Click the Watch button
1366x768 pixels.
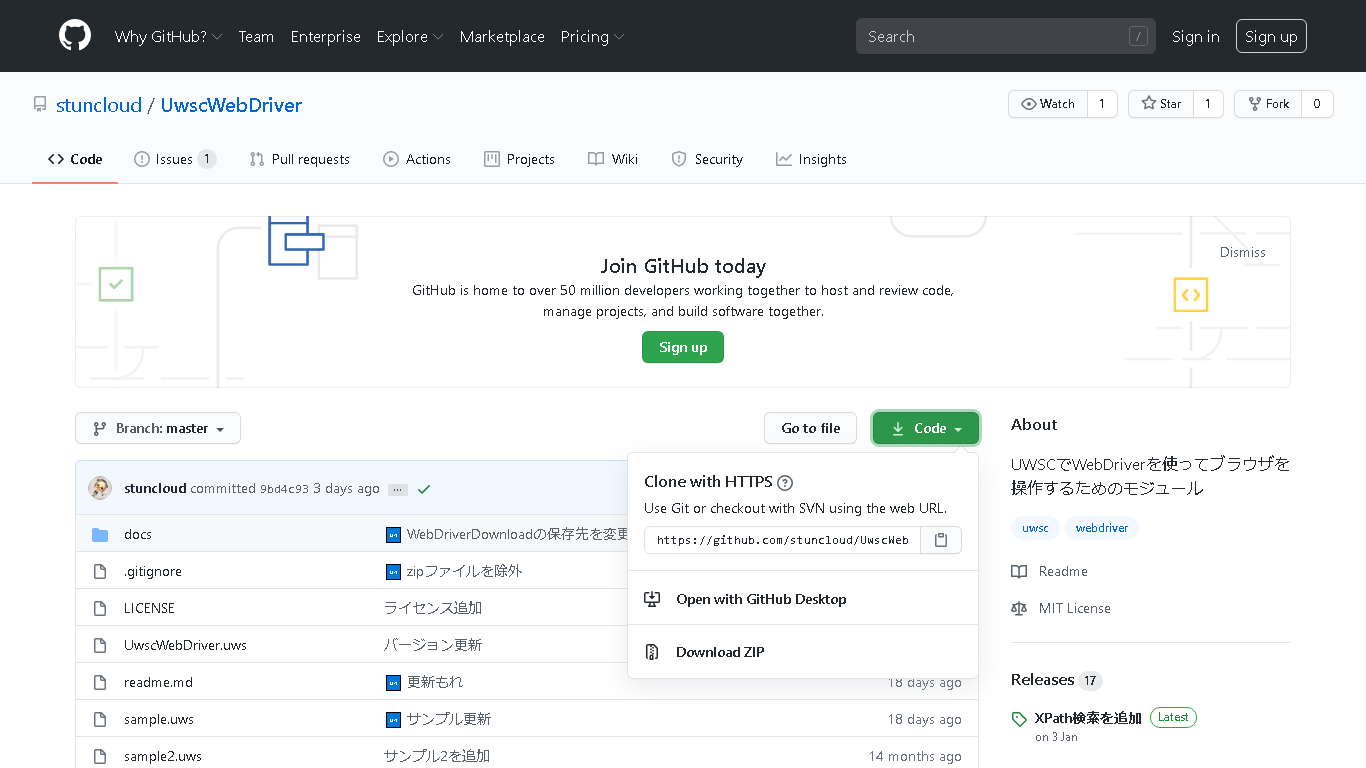[x=1048, y=104]
